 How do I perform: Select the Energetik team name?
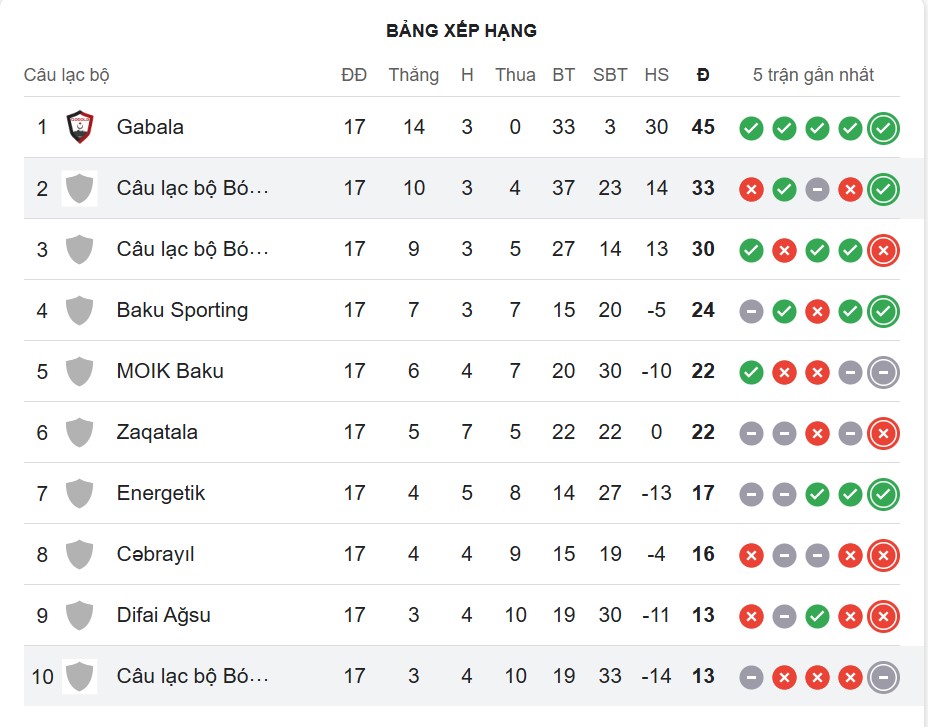[x=161, y=493]
